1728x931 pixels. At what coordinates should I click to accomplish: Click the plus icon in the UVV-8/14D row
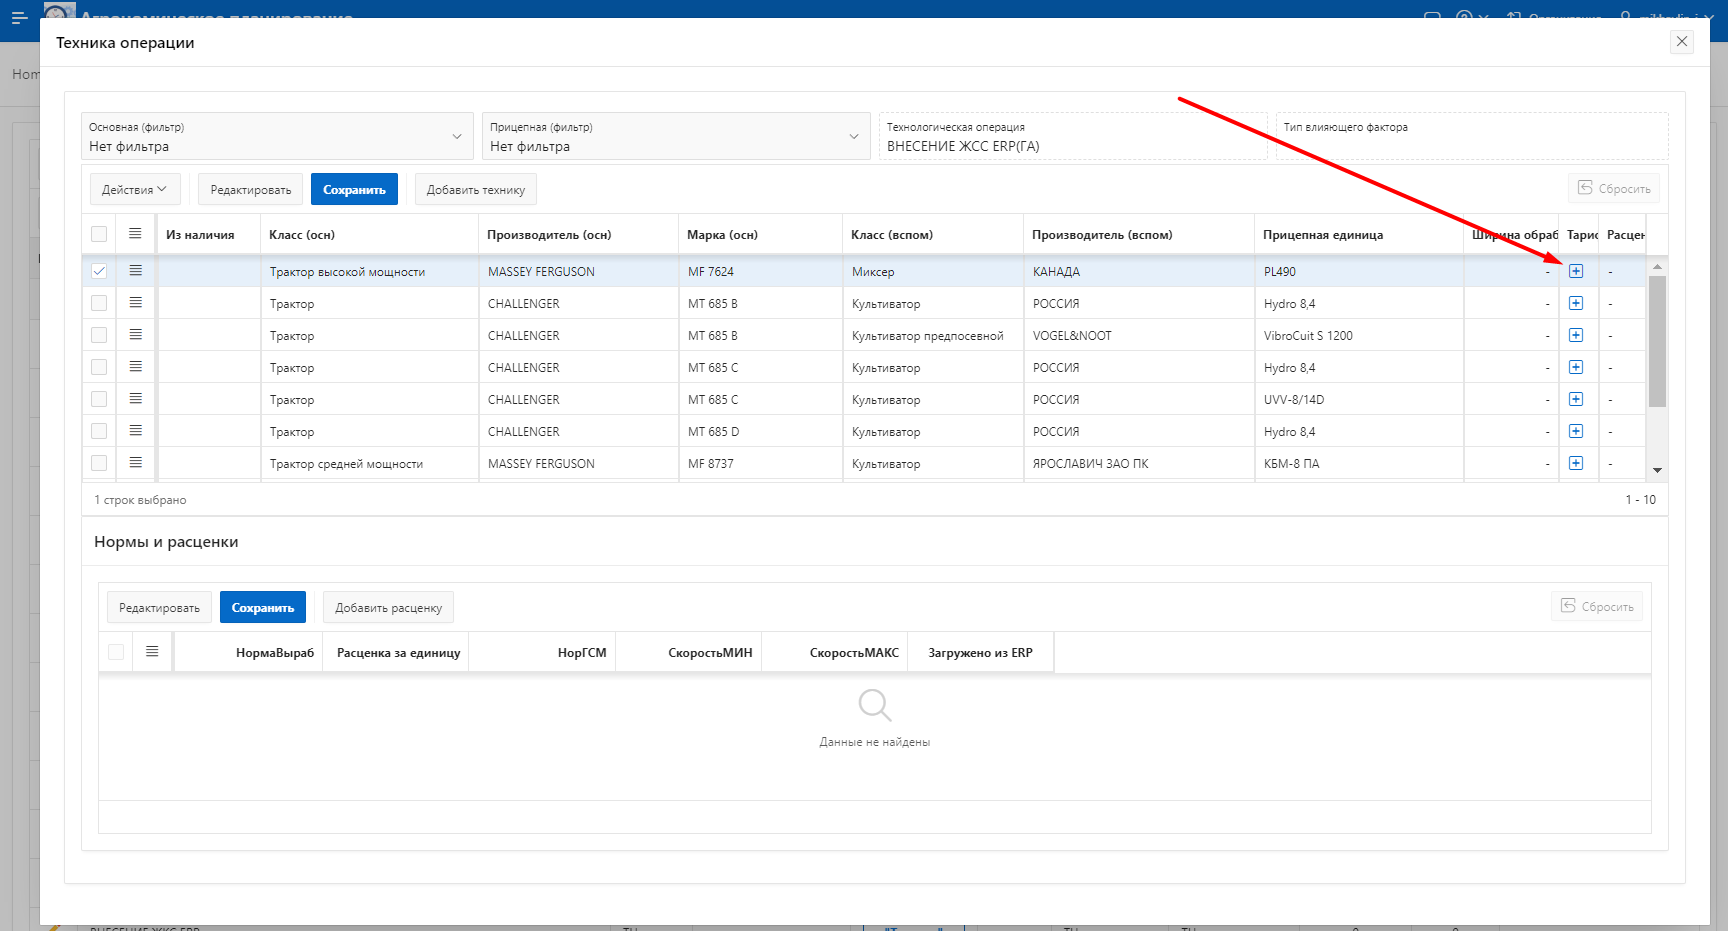click(x=1576, y=399)
